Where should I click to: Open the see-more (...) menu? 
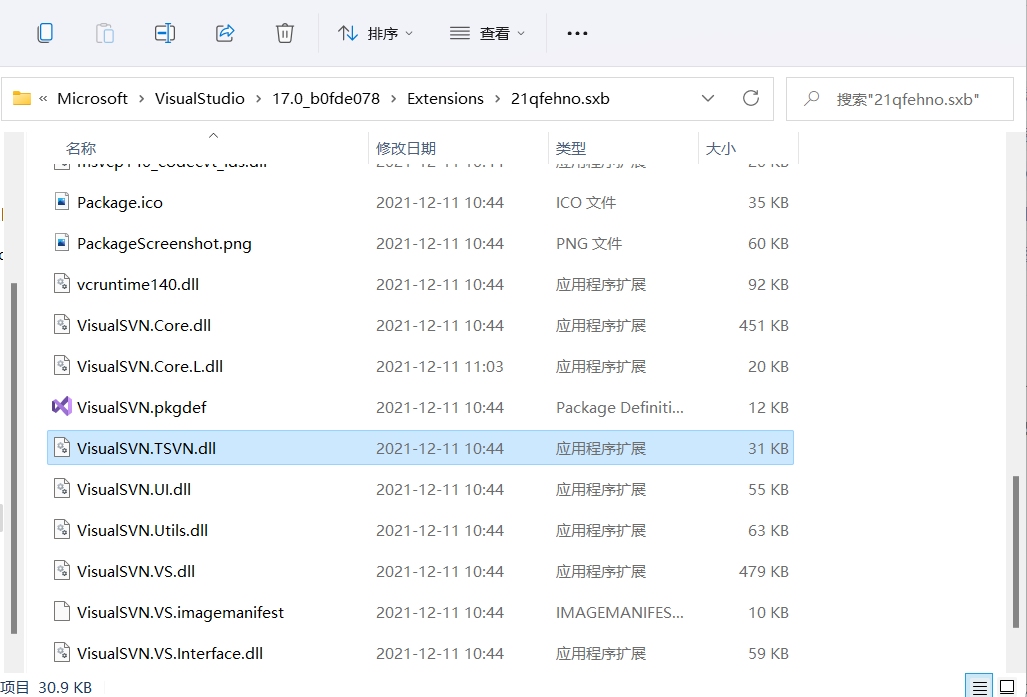click(x=577, y=33)
